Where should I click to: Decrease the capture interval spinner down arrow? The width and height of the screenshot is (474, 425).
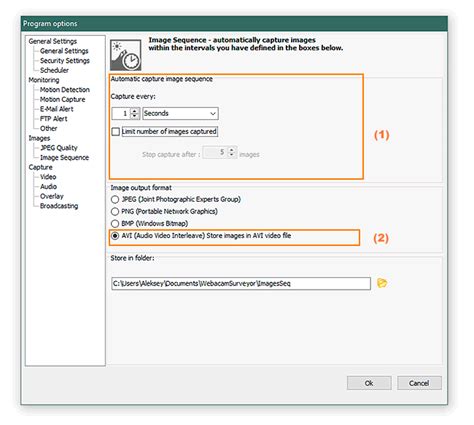135,116
